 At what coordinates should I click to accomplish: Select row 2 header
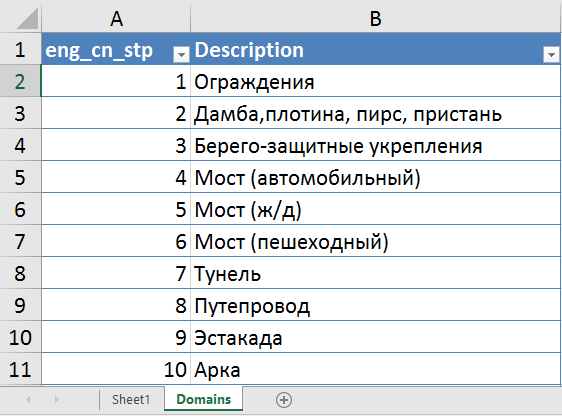click(x=20, y=81)
